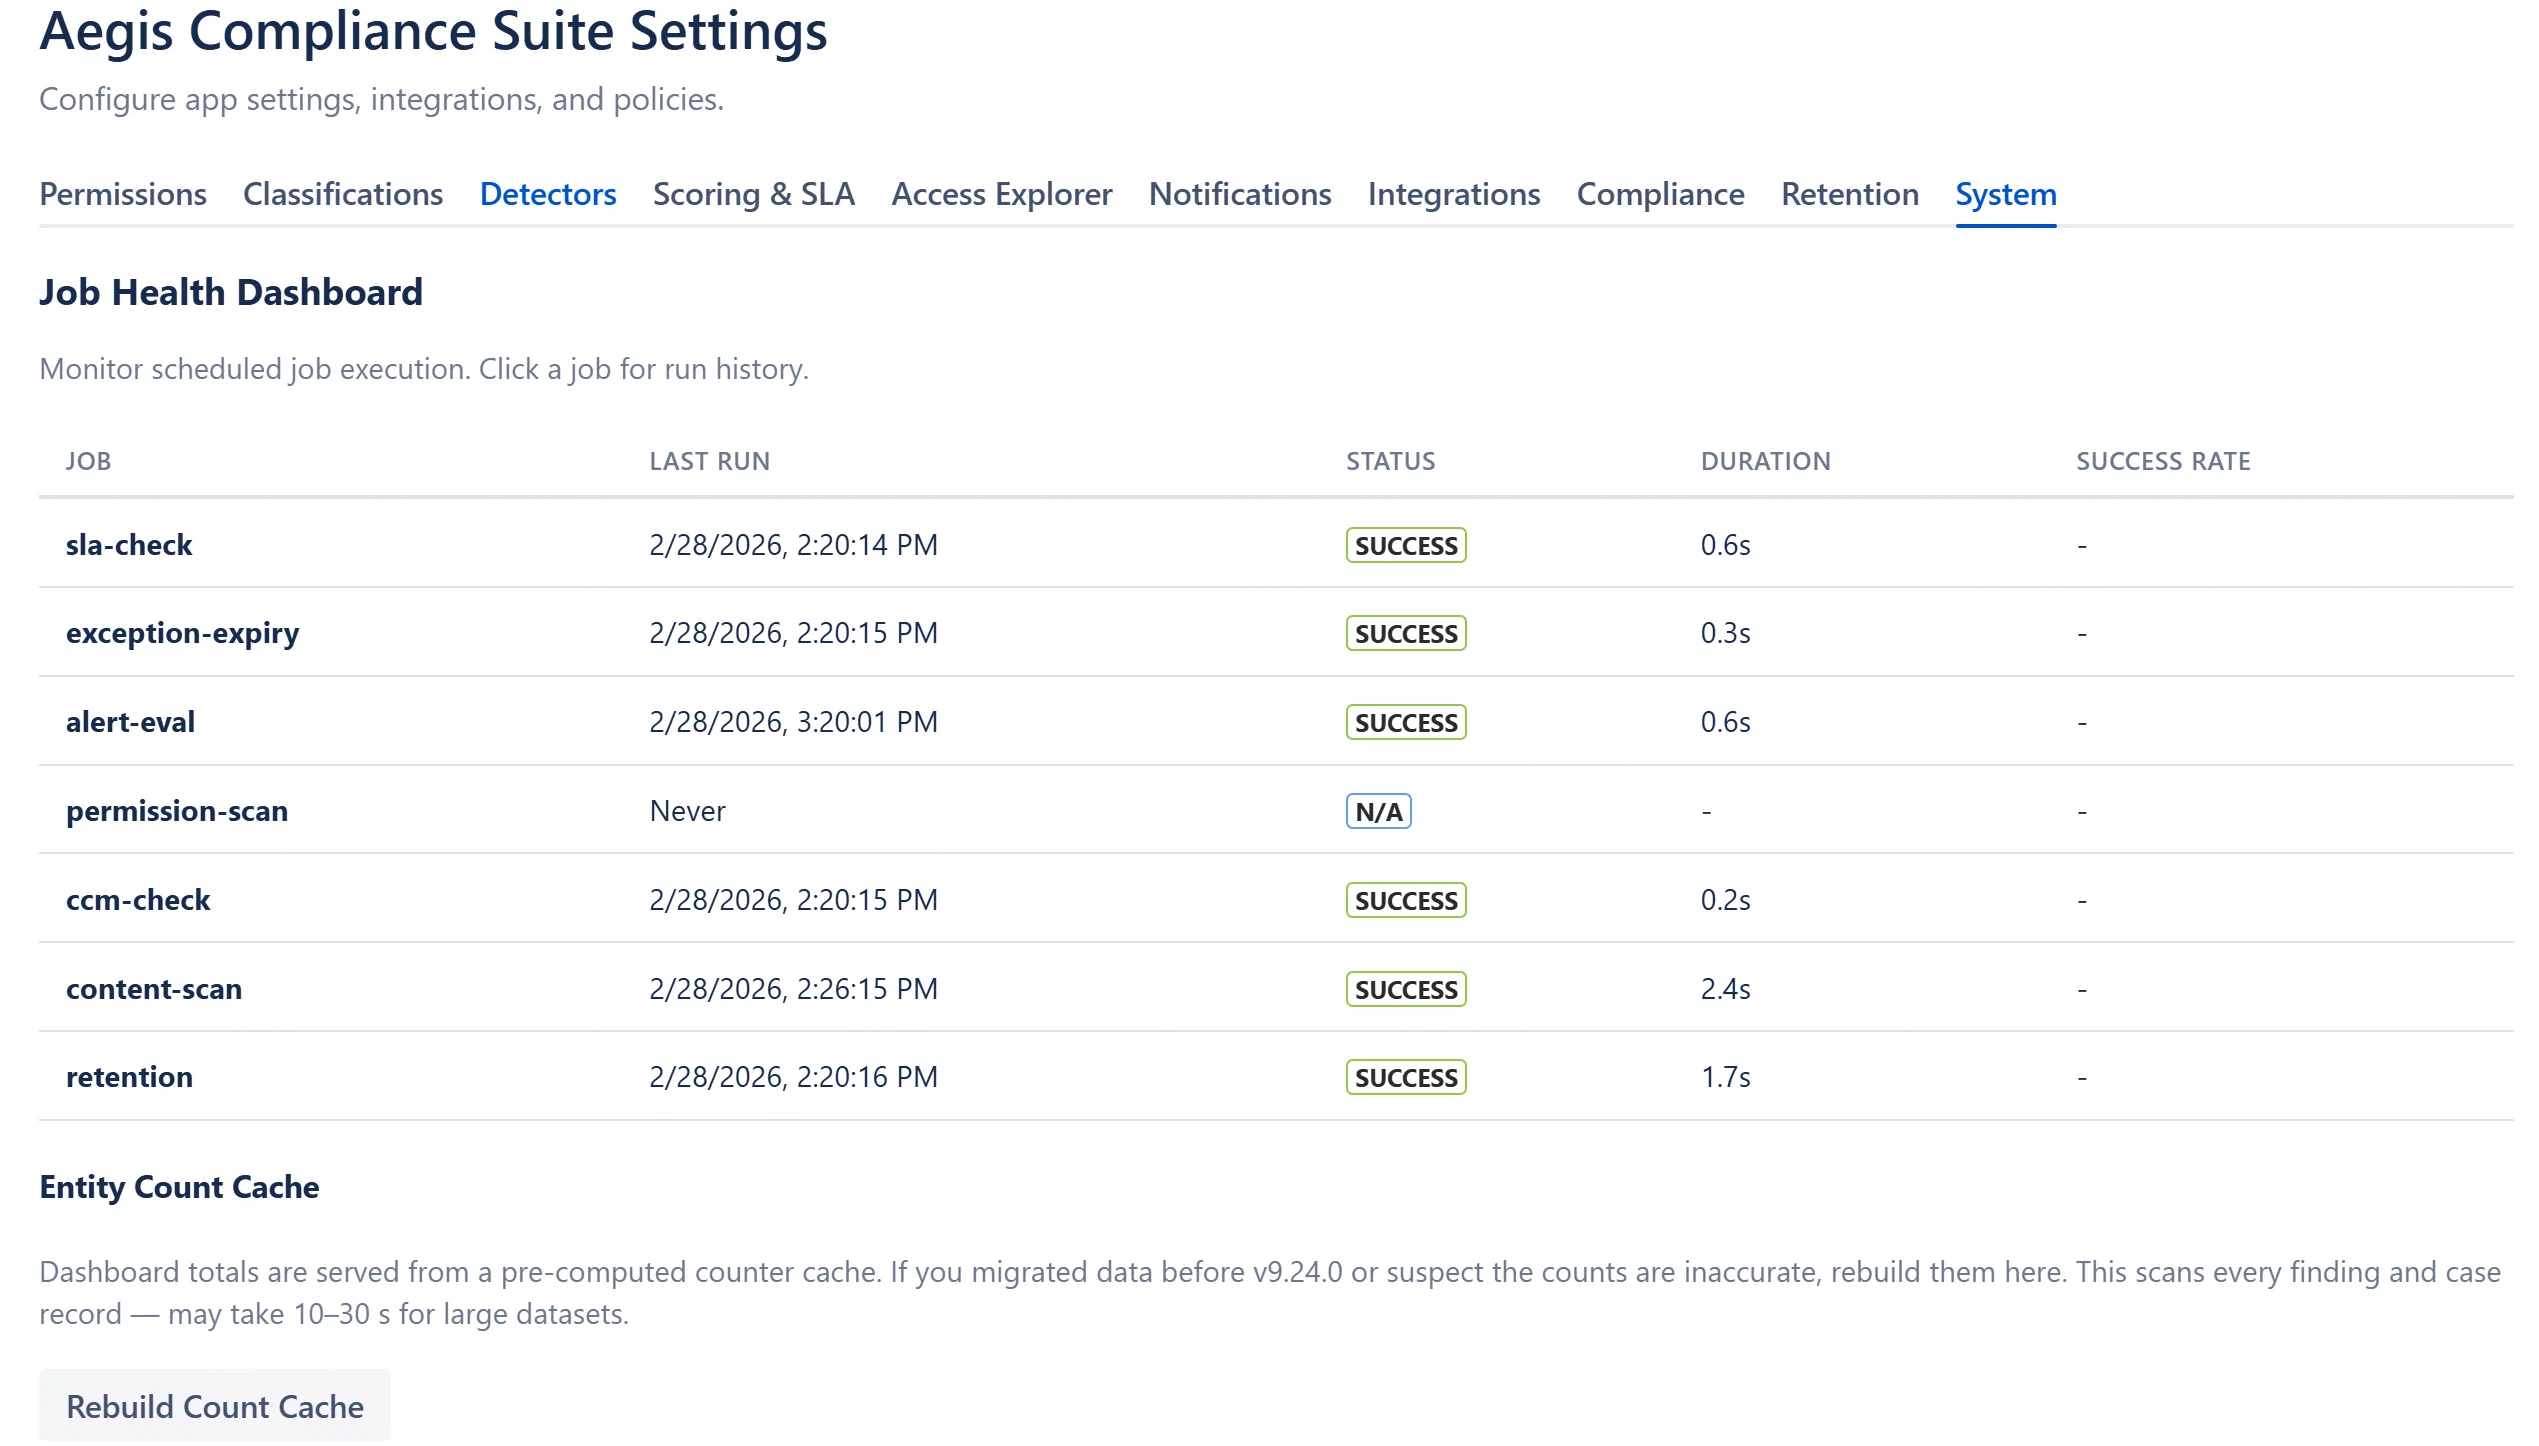
Task: Open run history for permission-scan job
Action: pyautogui.click(x=1276, y=810)
